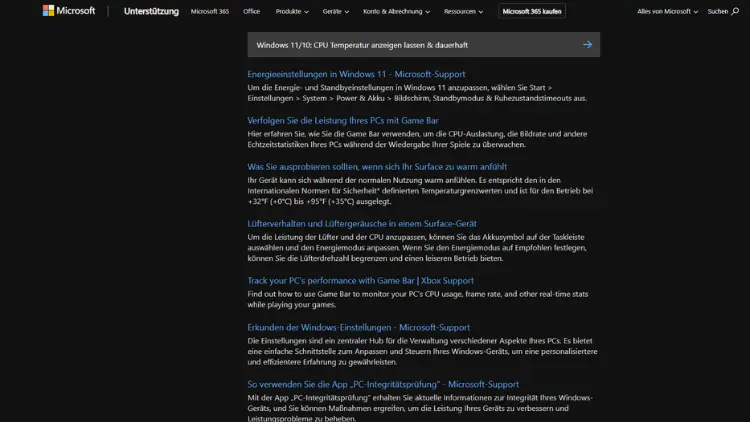Click the Microsoft logo
This screenshot has height=422, width=750.
coord(69,11)
